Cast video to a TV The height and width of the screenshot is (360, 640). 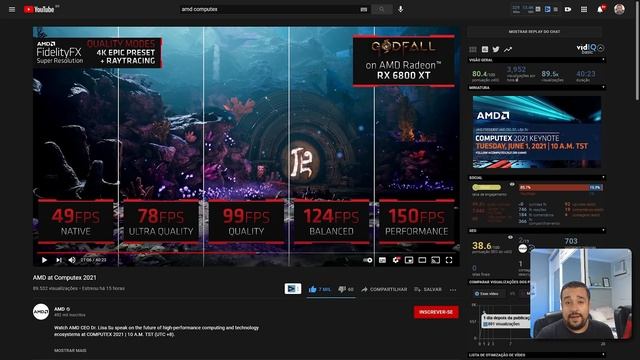[436, 260]
